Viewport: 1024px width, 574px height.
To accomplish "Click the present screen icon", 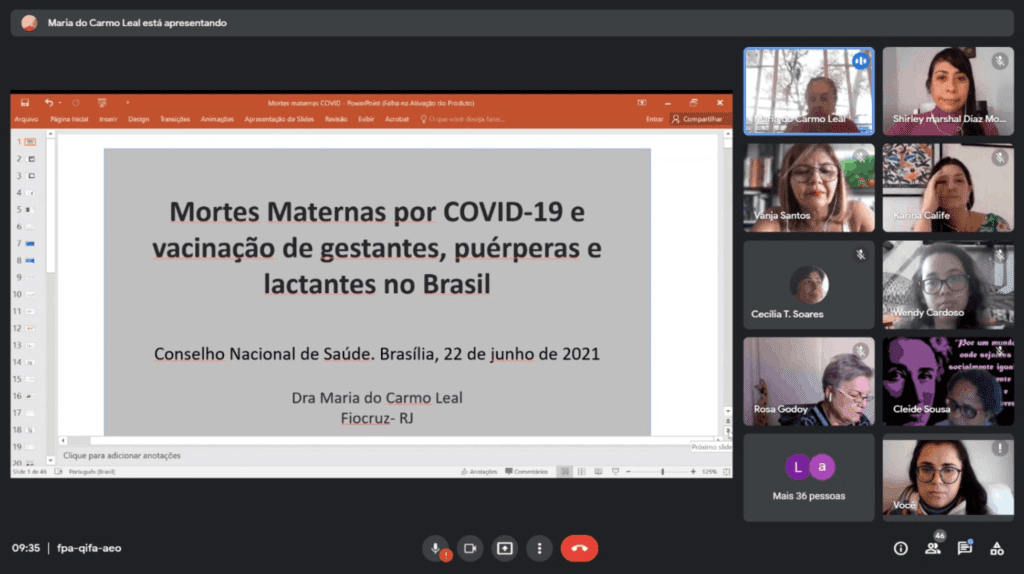I will click(x=505, y=548).
